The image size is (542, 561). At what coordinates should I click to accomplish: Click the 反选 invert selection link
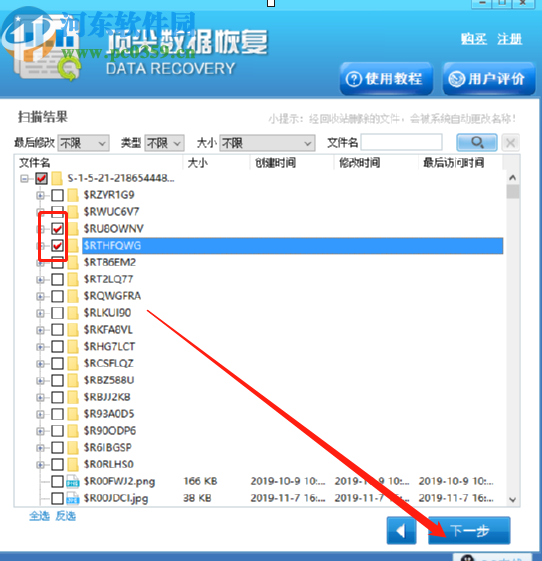(66, 516)
